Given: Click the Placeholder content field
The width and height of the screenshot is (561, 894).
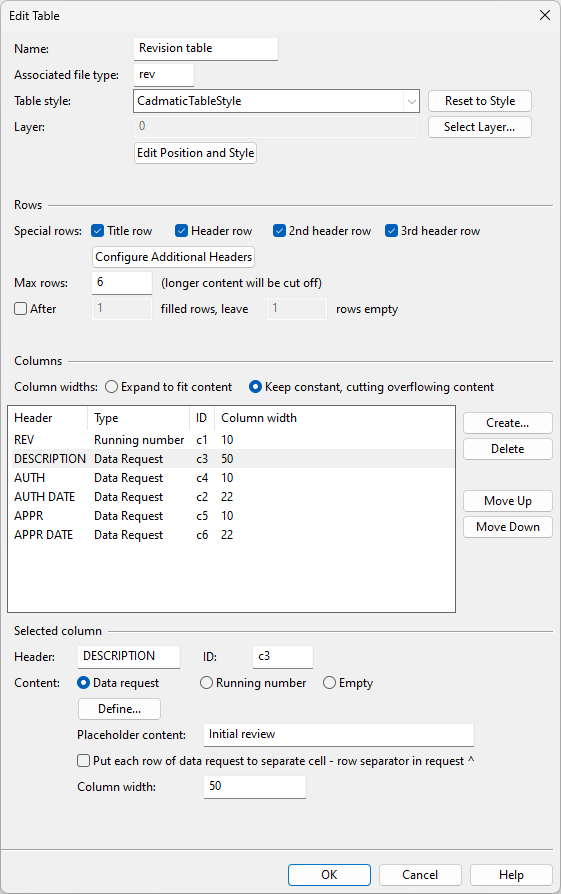Looking at the screenshot, I should 339,735.
